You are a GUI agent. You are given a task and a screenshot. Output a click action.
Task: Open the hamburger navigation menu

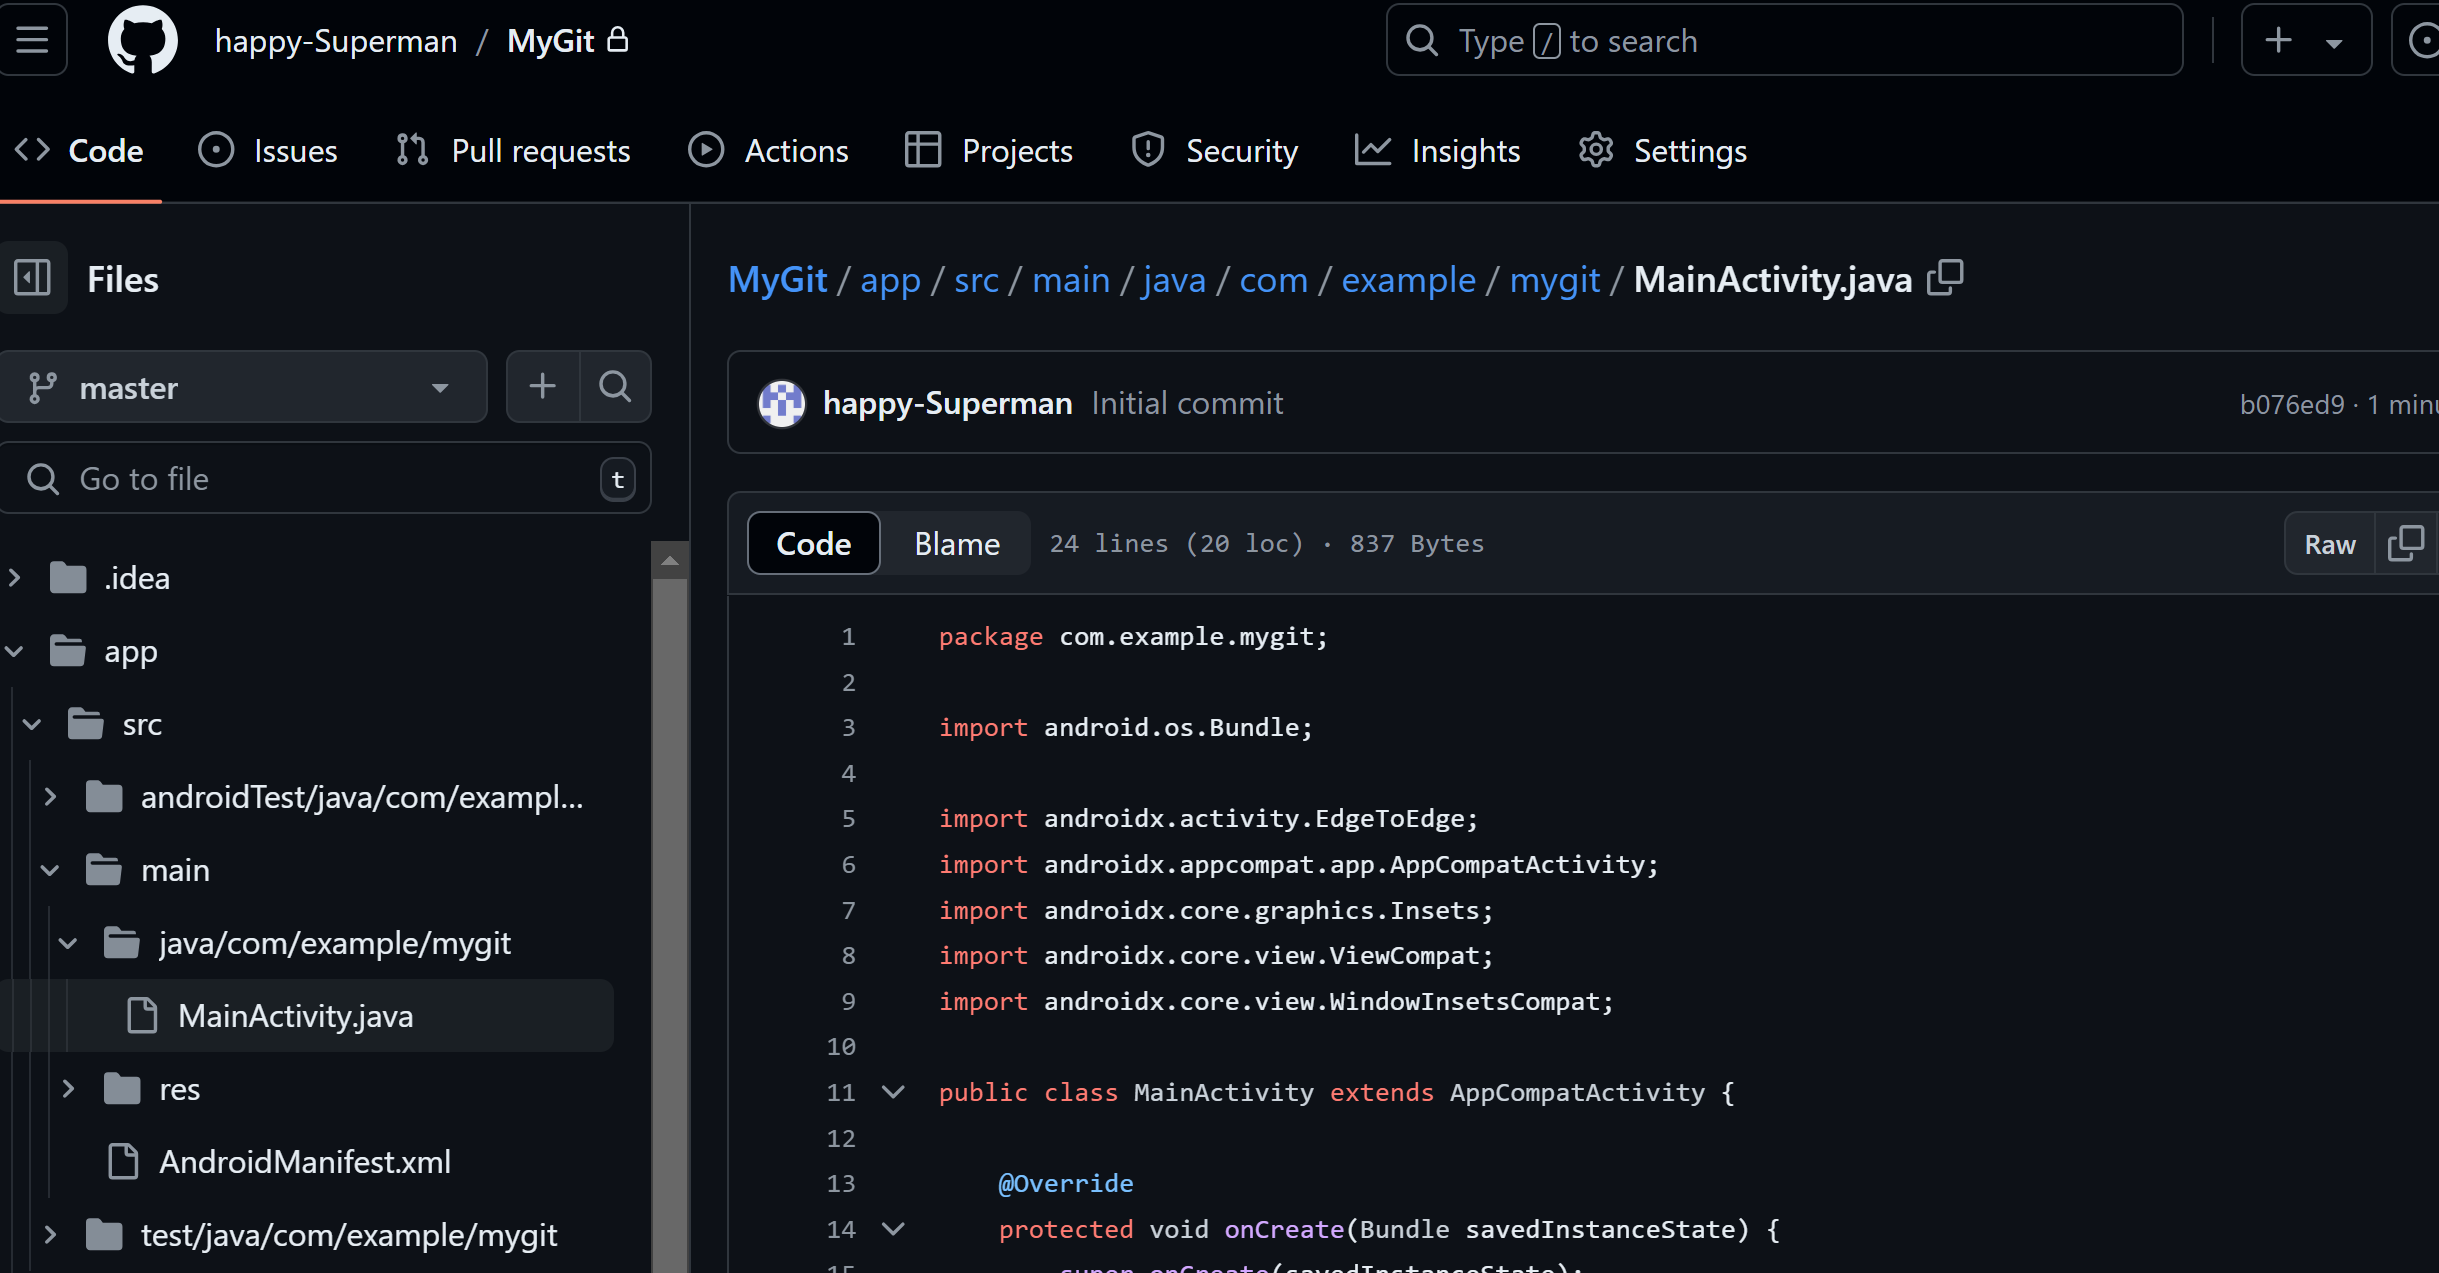click(32, 40)
